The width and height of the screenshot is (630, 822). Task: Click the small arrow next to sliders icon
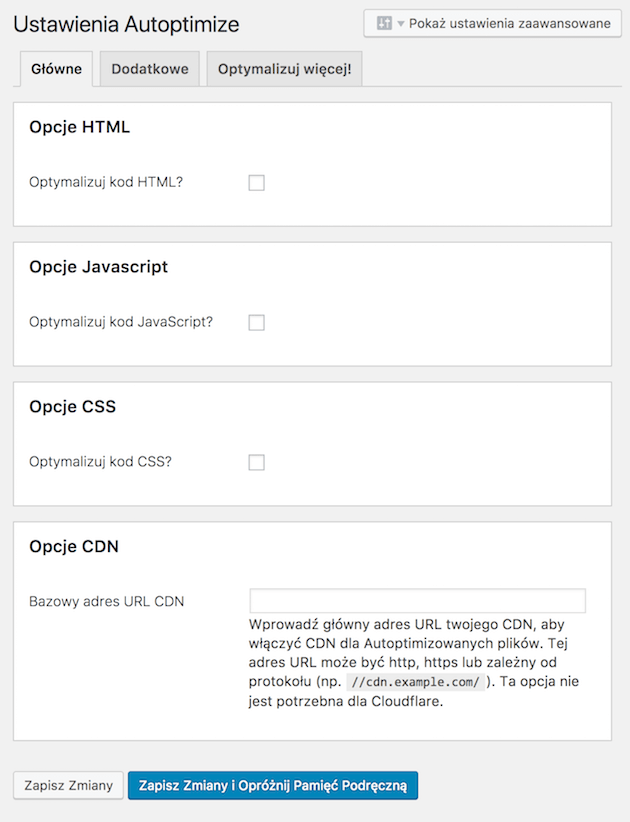point(401,24)
